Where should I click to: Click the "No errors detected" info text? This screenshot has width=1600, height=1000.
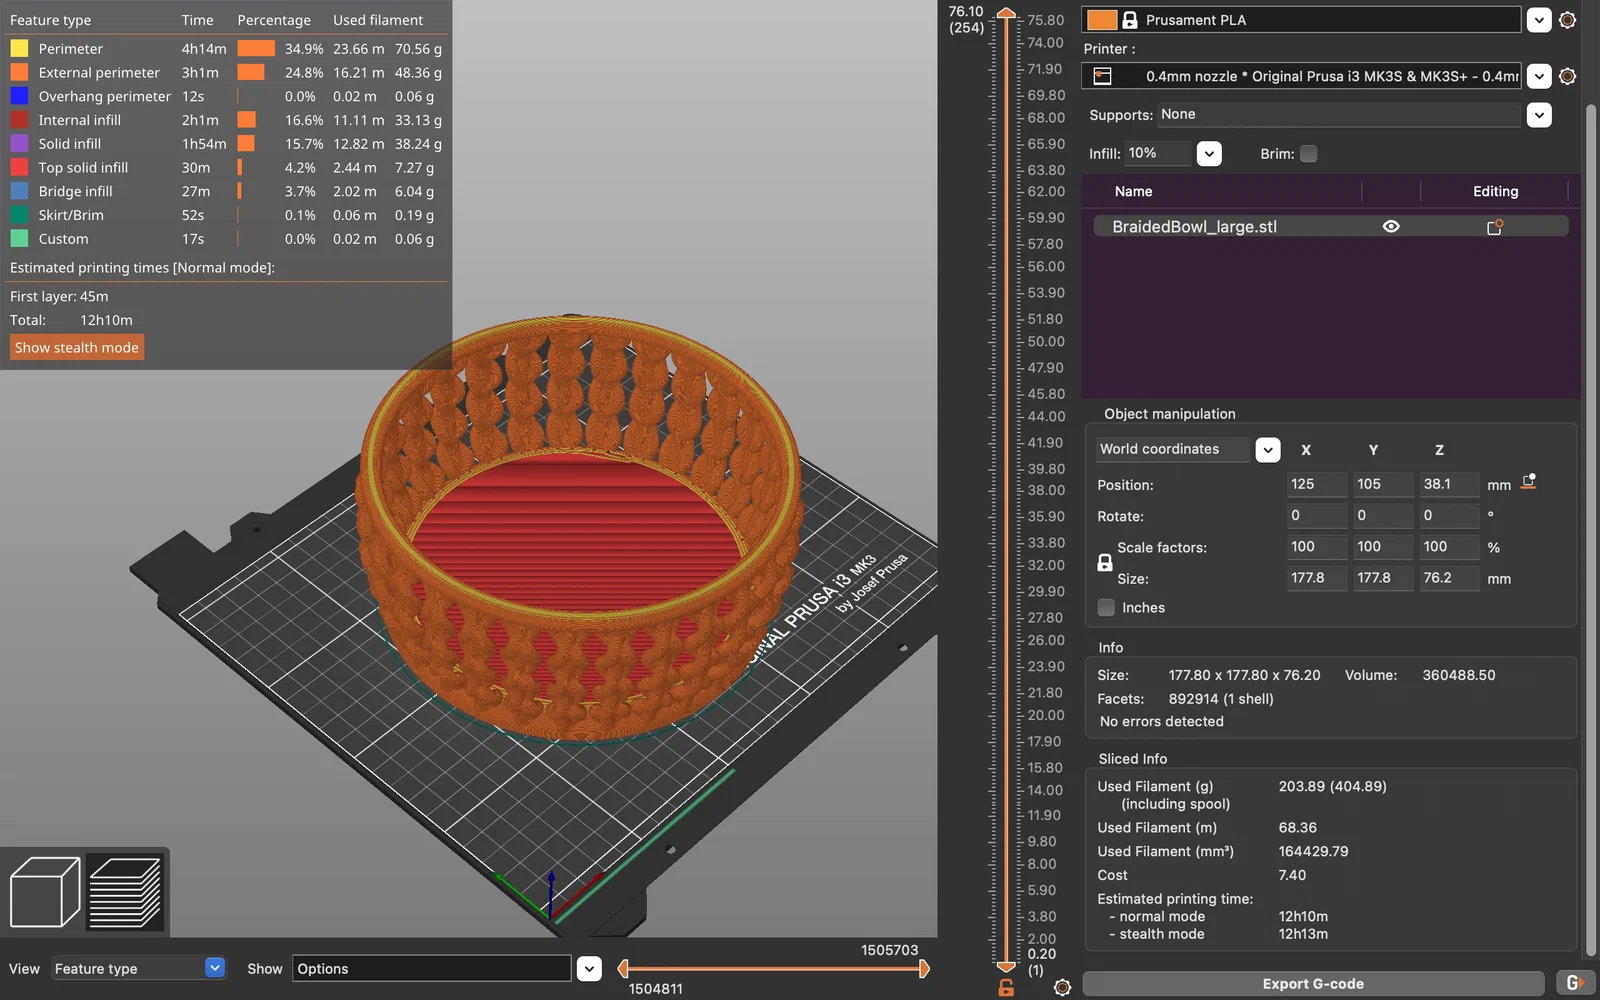[x=1161, y=721]
